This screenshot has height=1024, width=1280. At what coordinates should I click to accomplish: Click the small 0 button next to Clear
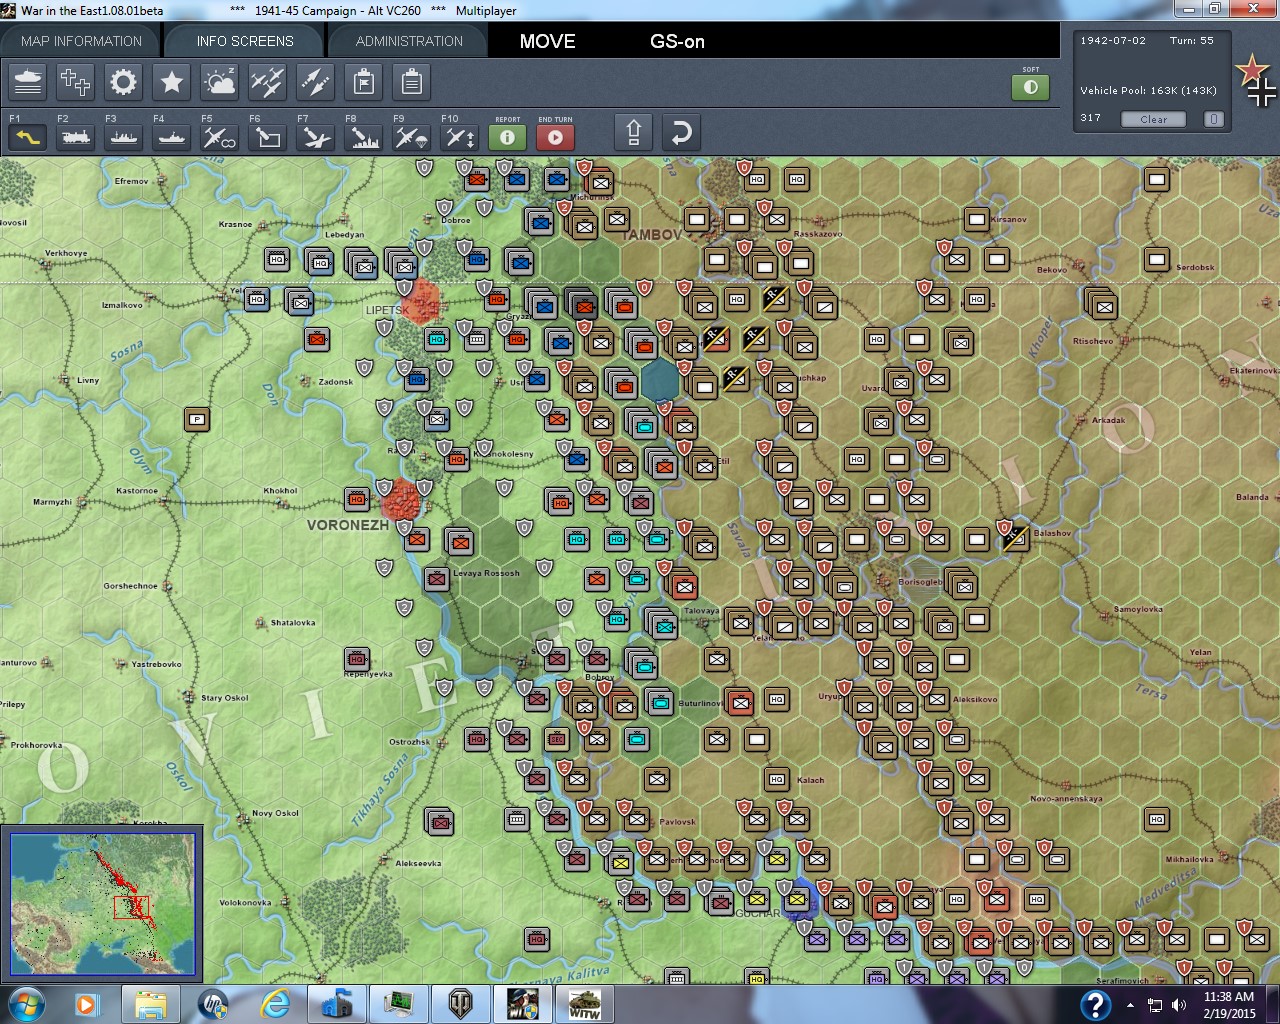[1213, 119]
